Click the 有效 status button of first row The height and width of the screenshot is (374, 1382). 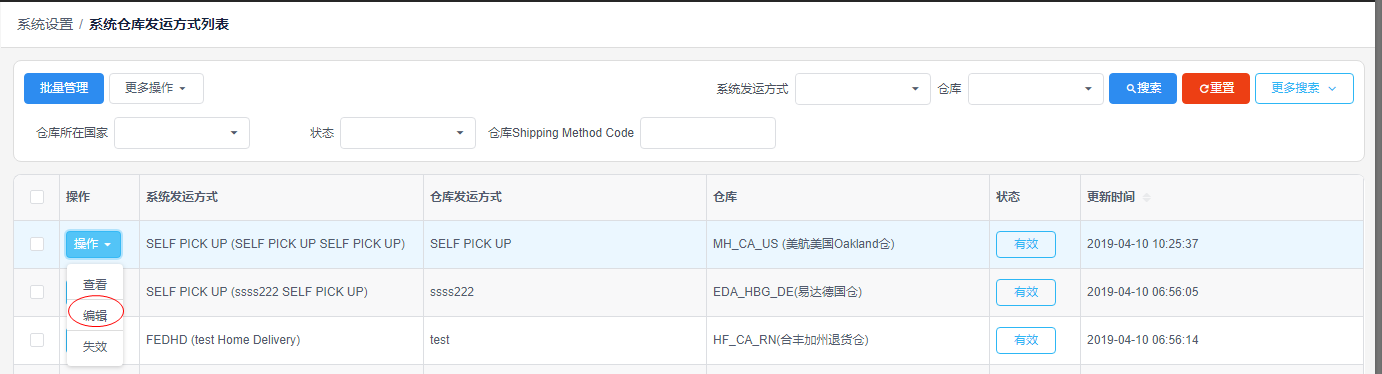point(1026,244)
